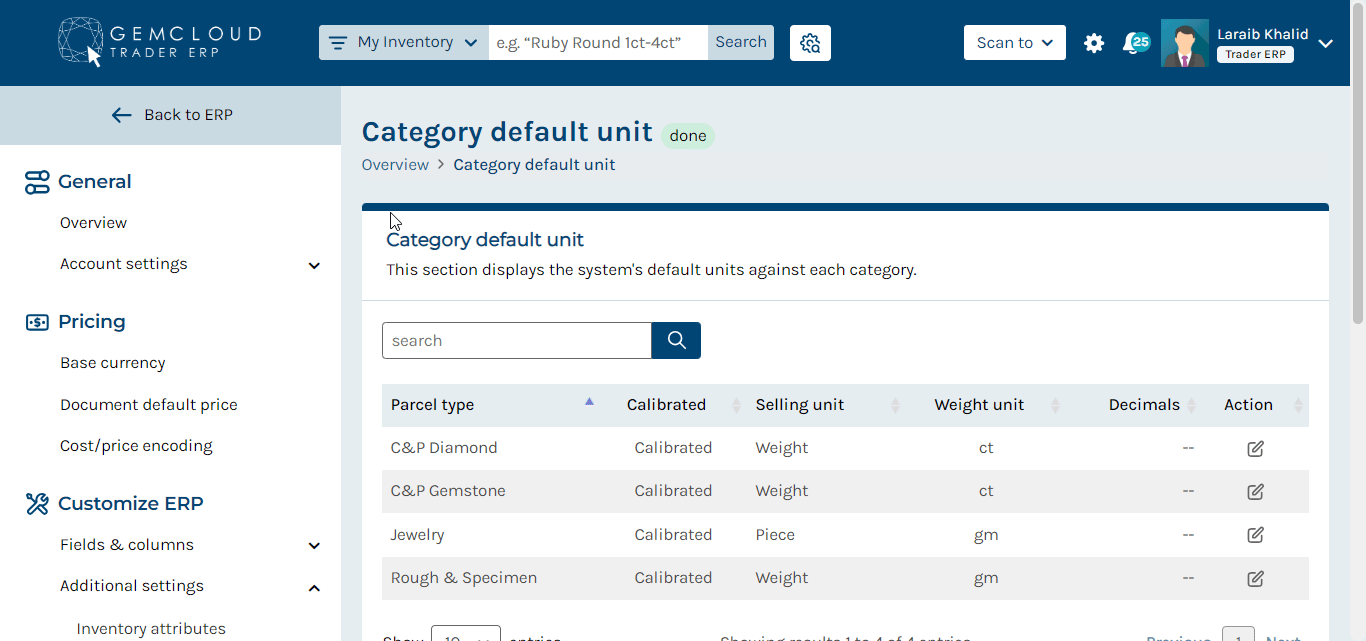Expand the user profile menu chevron
Image resolution: width=1366 pixels, height=641 pixels.
point(1326,44)
